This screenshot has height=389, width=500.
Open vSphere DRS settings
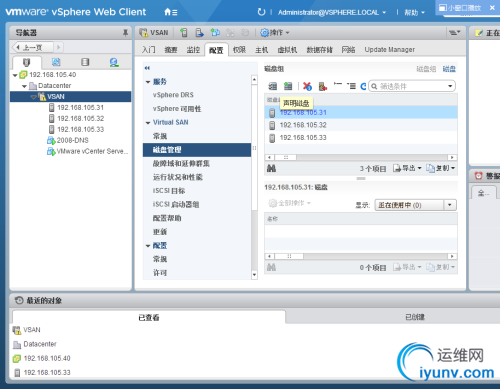pos(173,95)
